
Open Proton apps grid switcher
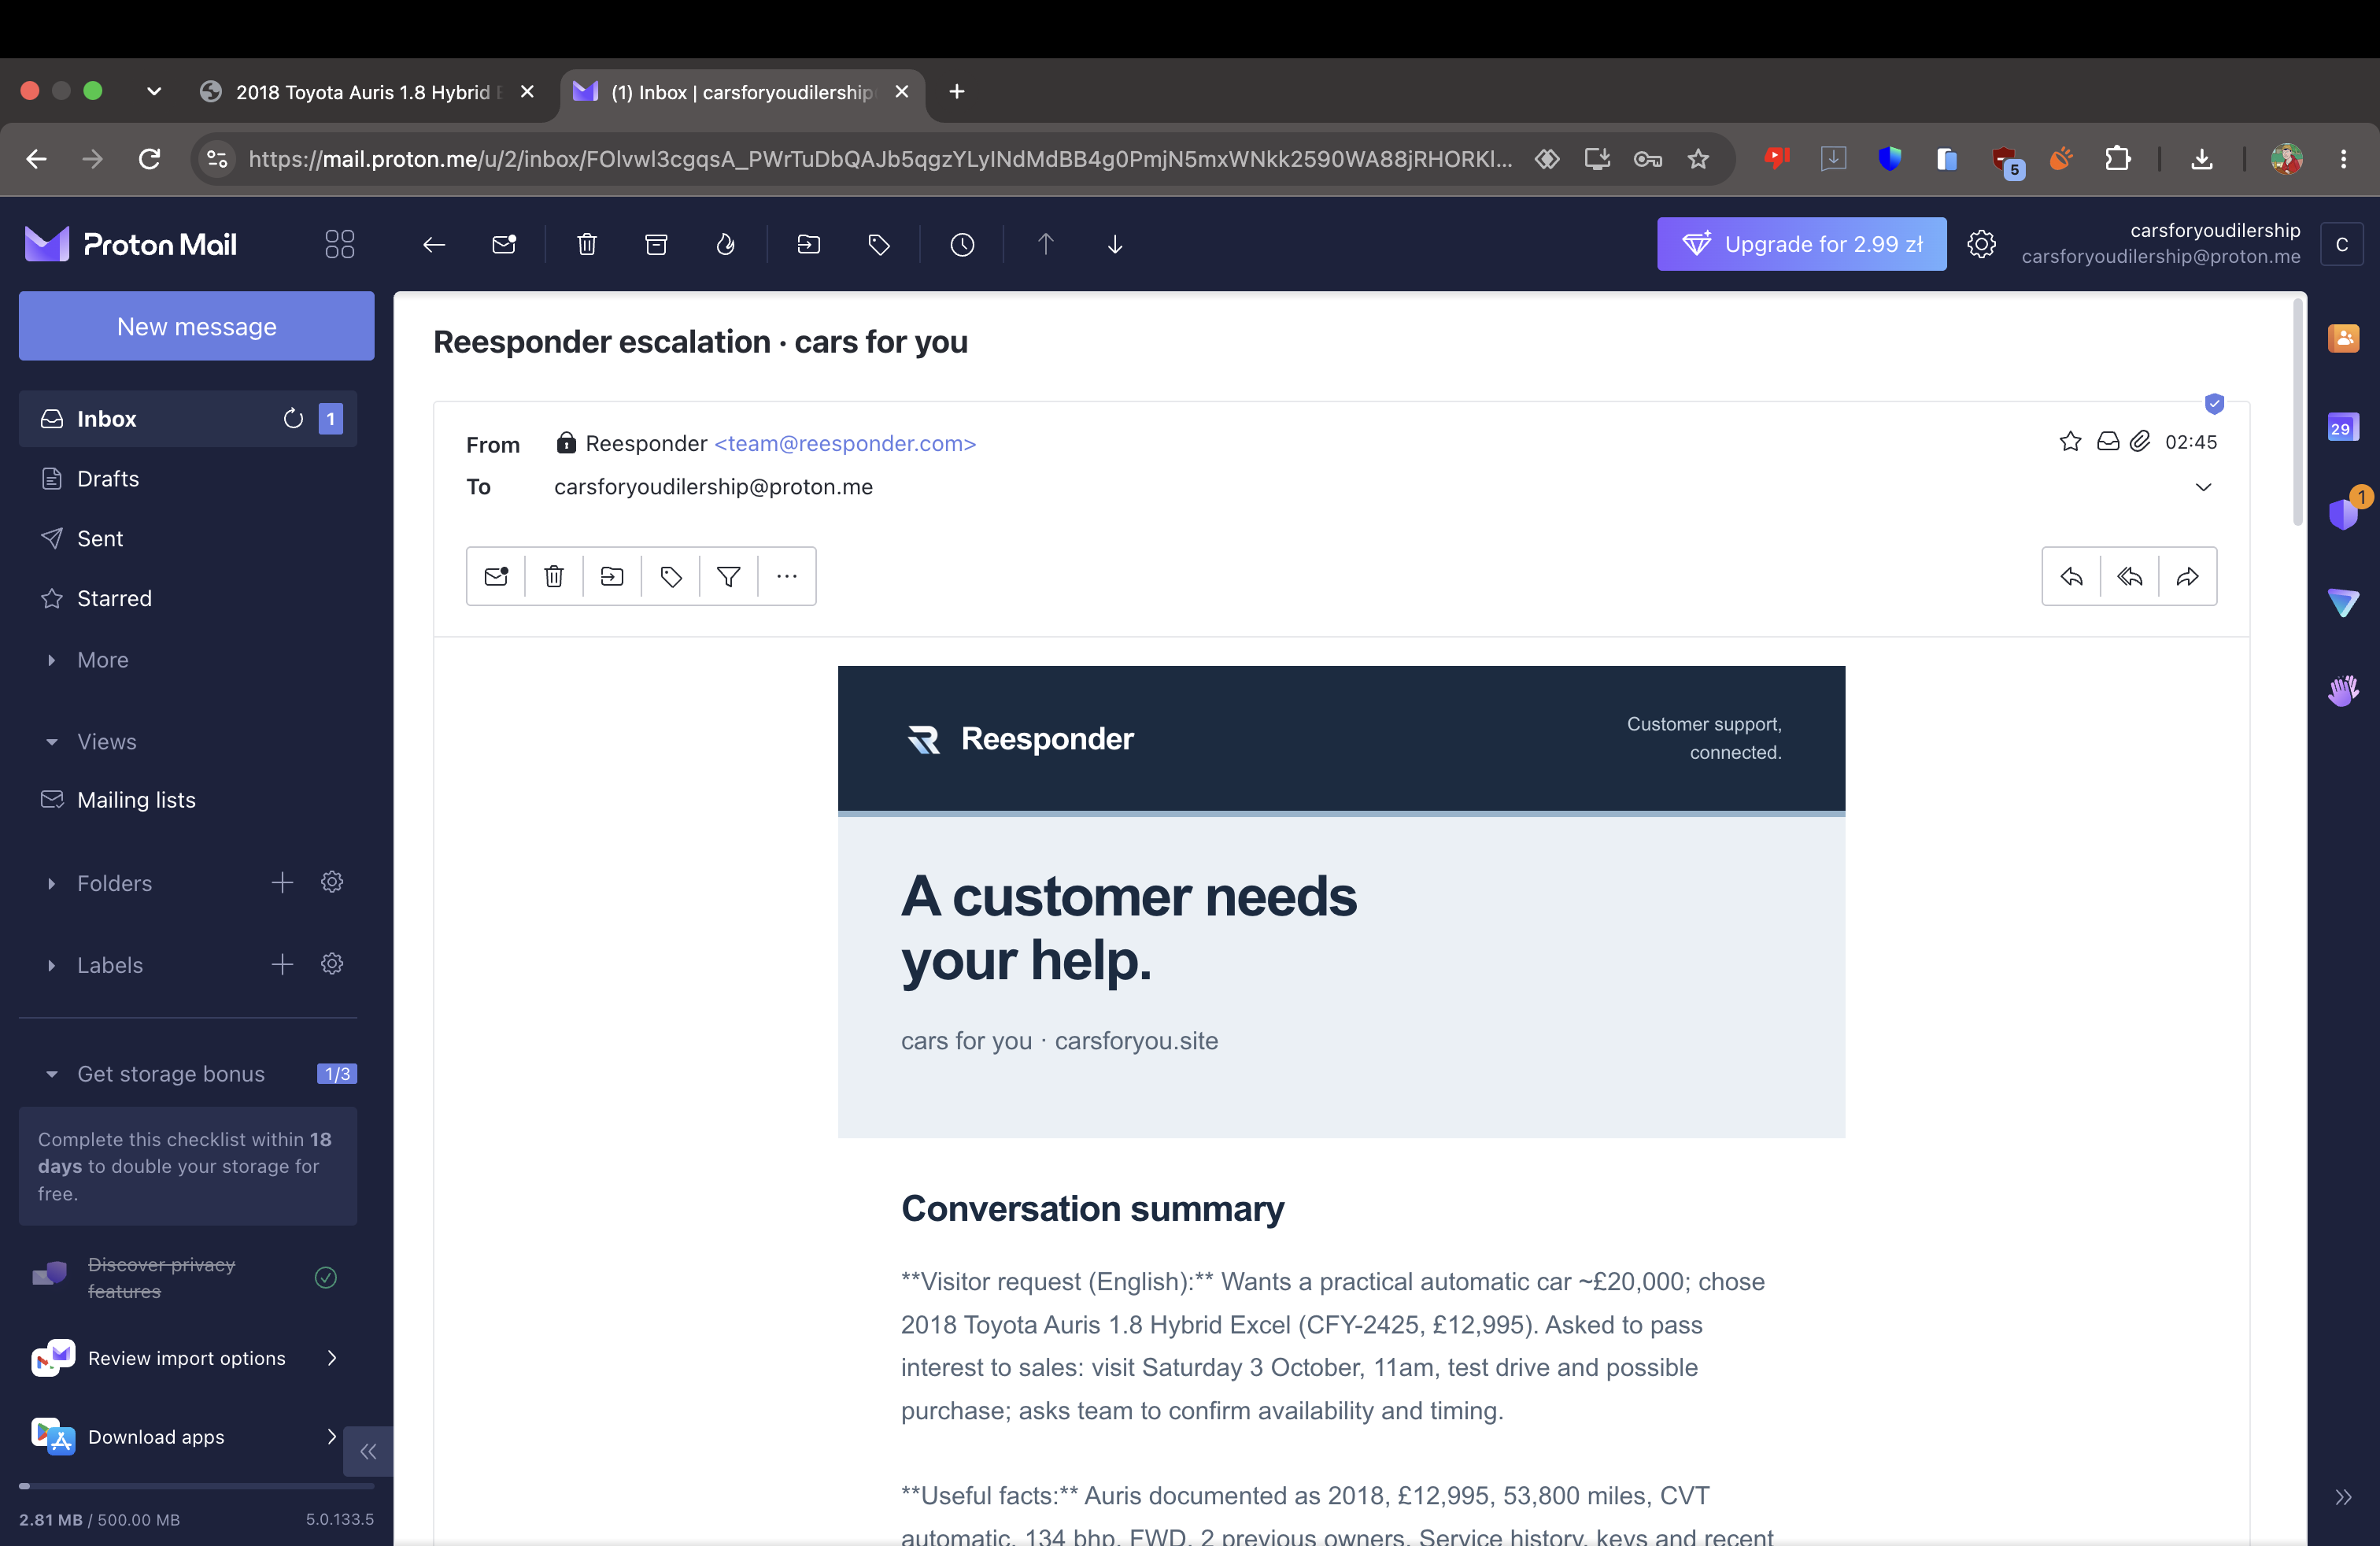pos(340,244)
